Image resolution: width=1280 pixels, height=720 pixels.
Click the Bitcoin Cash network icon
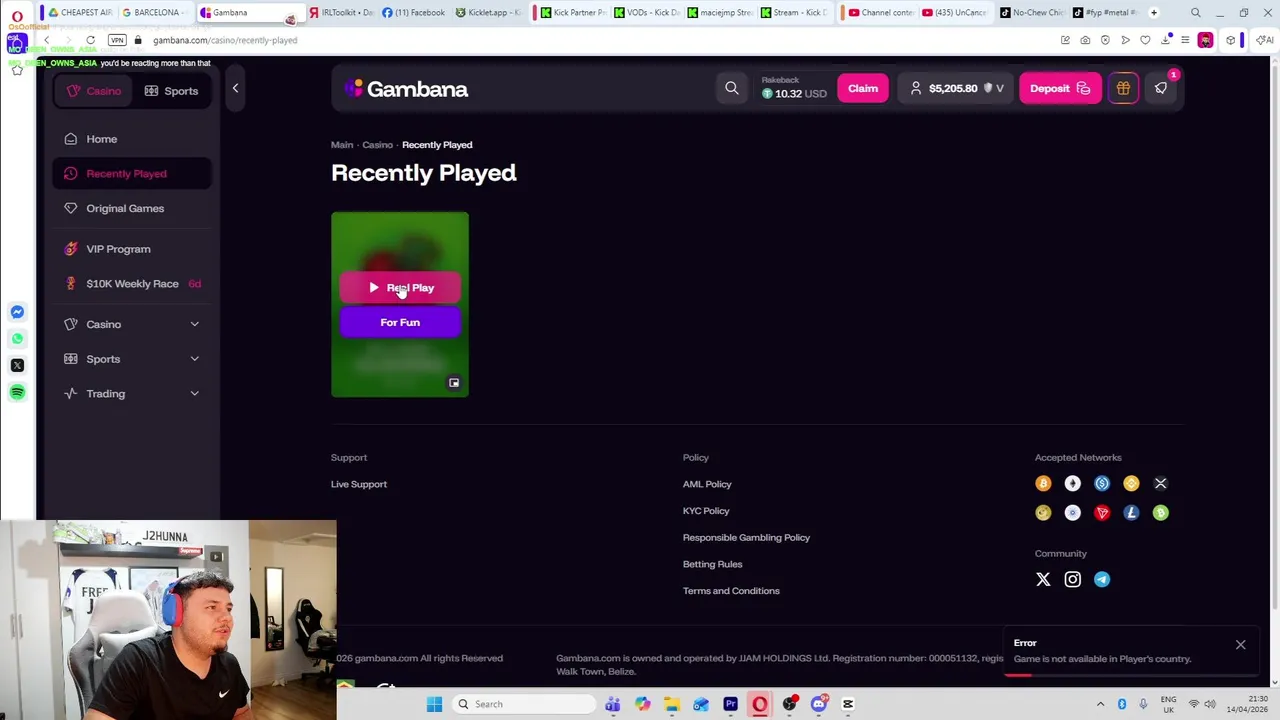(x=1160, y=513)
